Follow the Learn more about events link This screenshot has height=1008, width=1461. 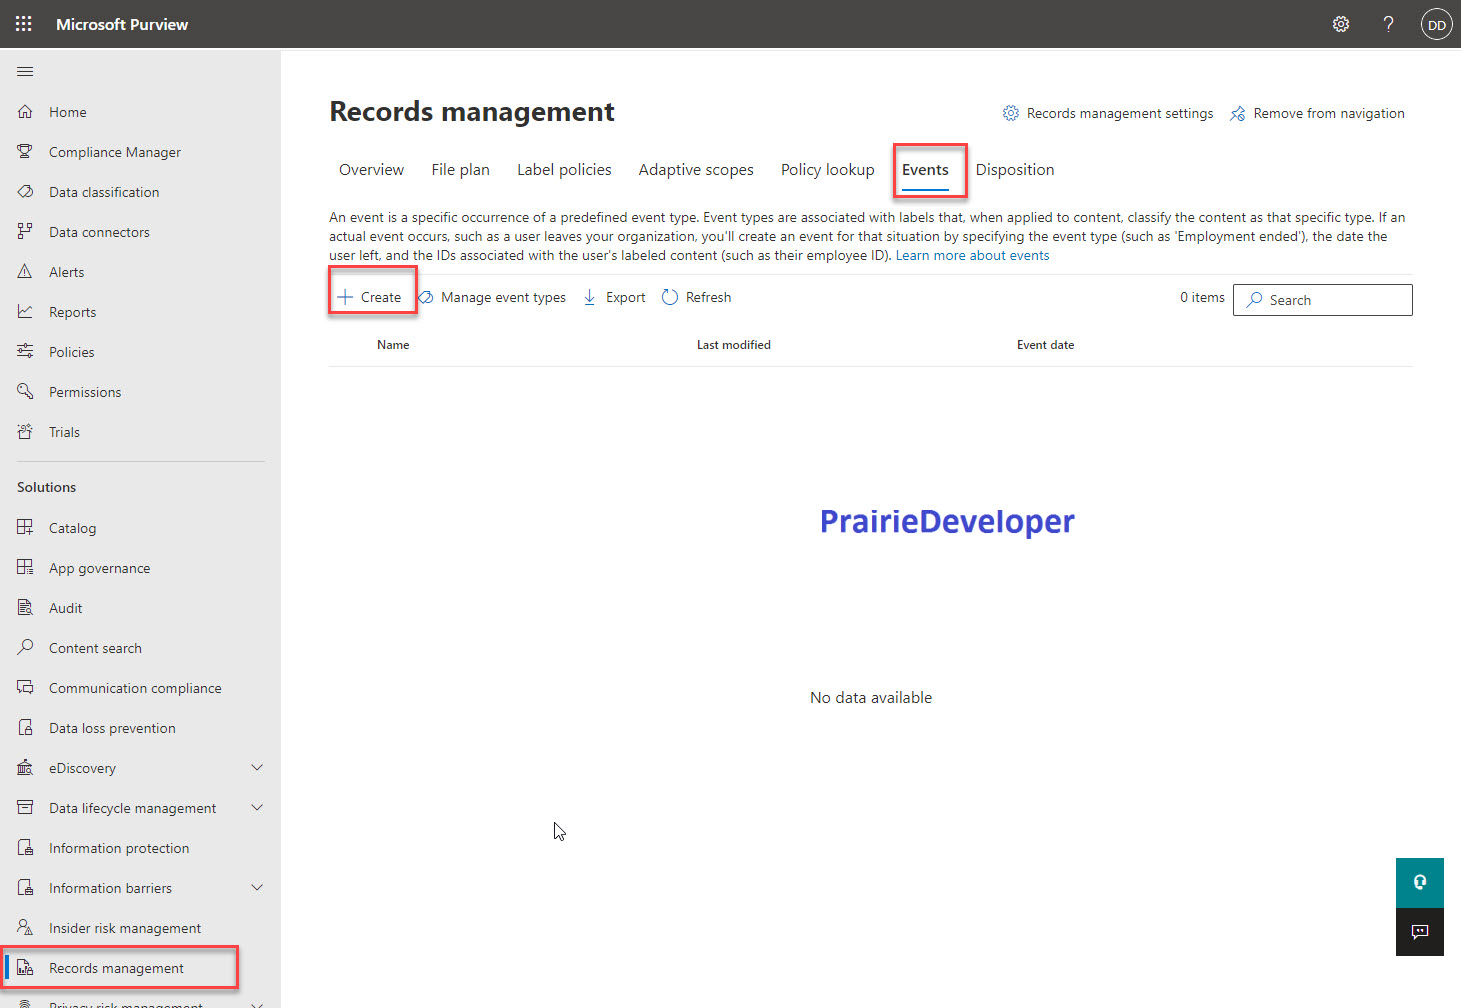click(x=973, y=255)
